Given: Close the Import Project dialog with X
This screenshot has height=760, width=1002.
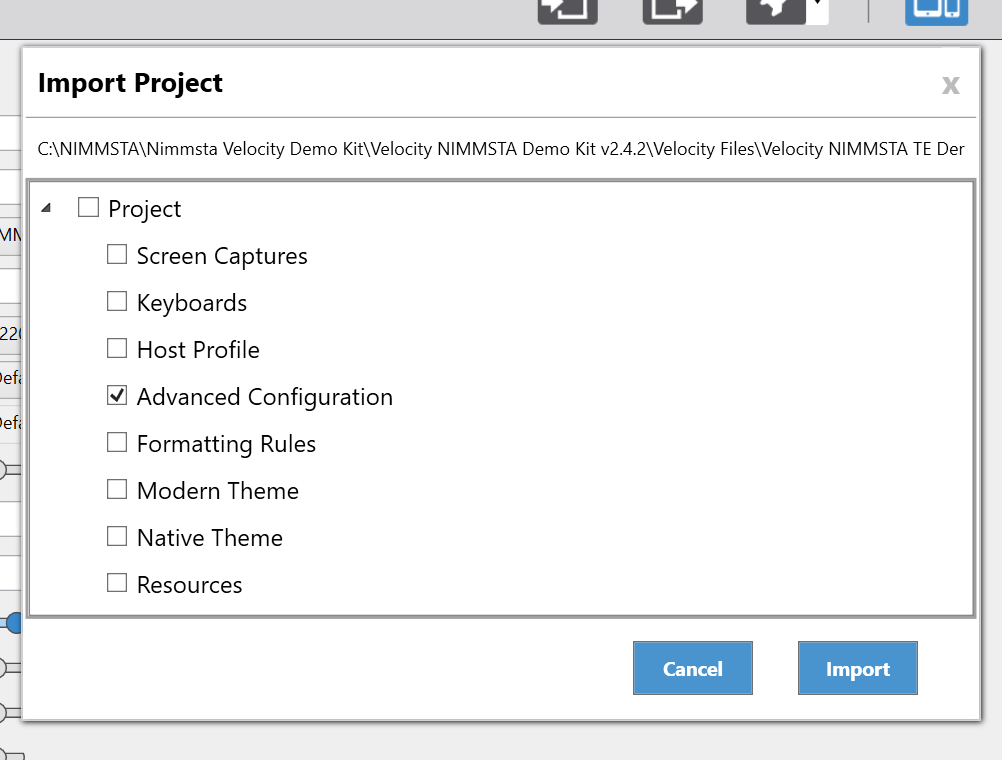Looking at the screenshot, I should coord(951,85).
